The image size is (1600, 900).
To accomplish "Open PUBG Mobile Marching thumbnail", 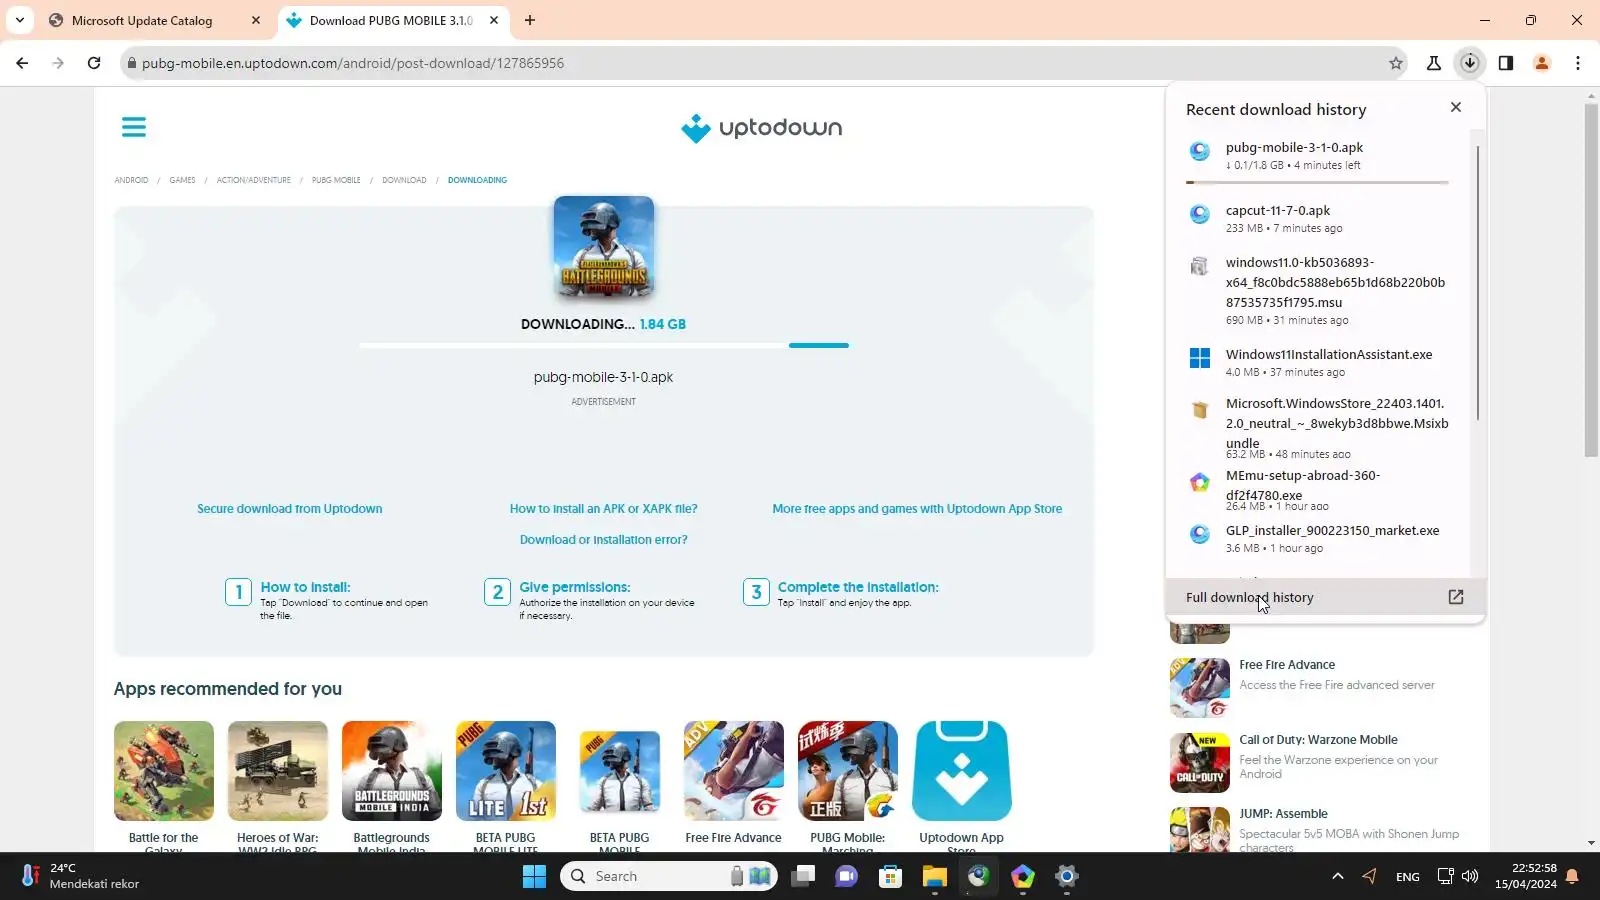I will (x=848, y=771).
